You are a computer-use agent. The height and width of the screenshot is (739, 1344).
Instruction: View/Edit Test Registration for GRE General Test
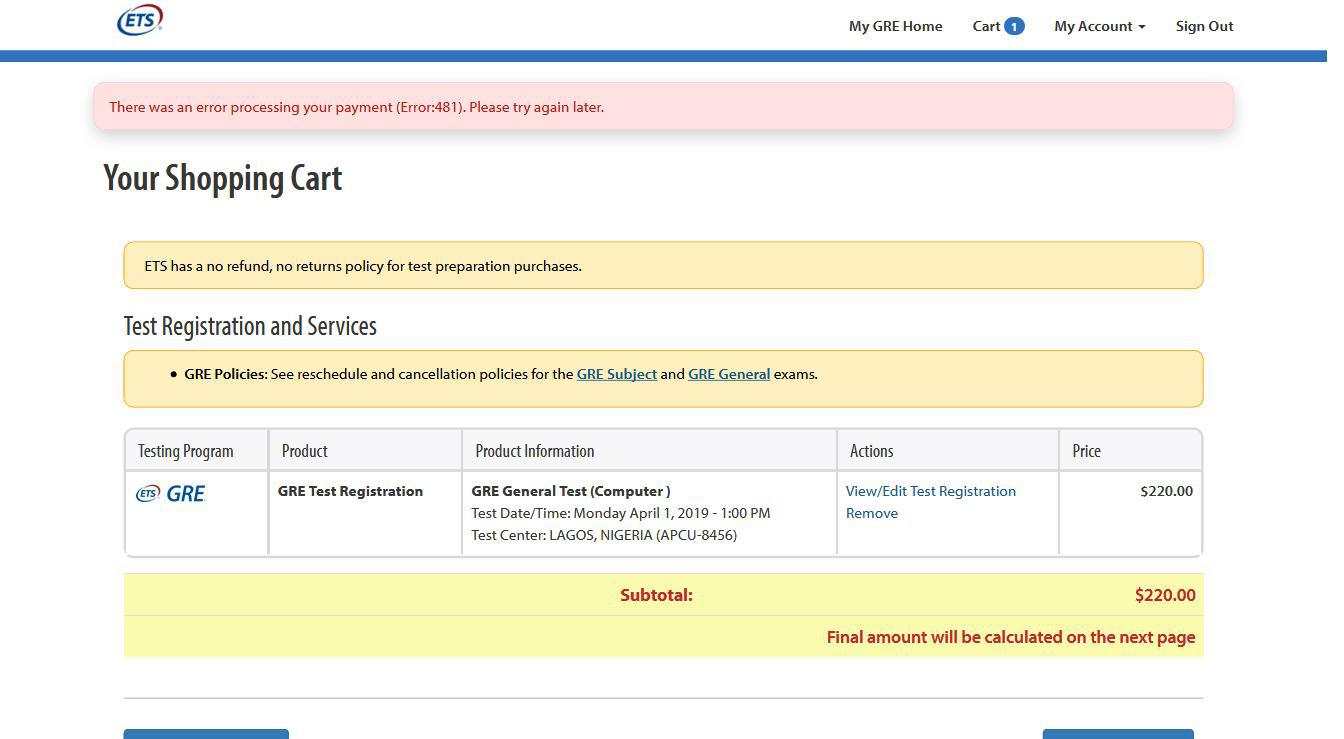click(930, 491)
